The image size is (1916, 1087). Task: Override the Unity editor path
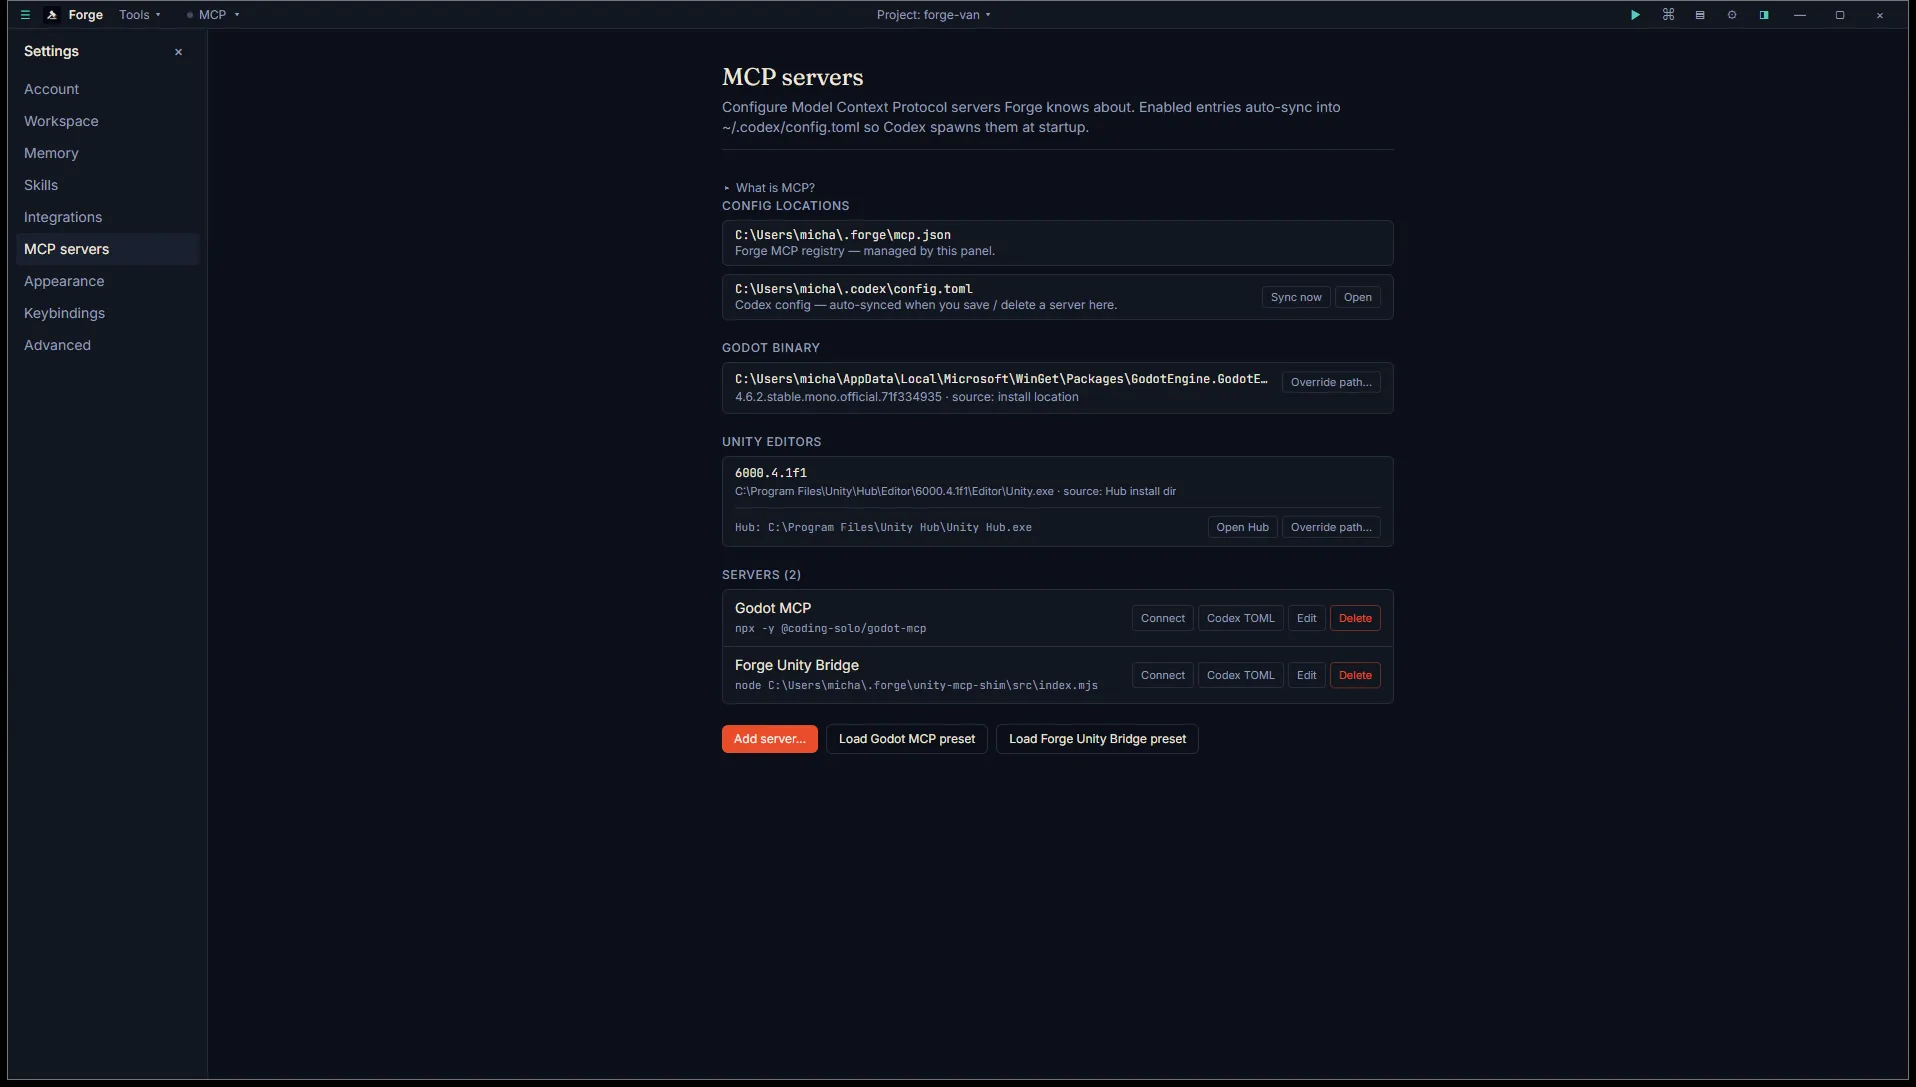1331,527
